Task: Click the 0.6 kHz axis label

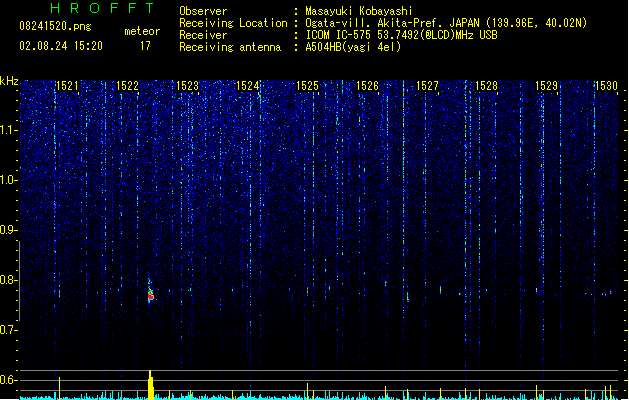Action: (8, 380)
